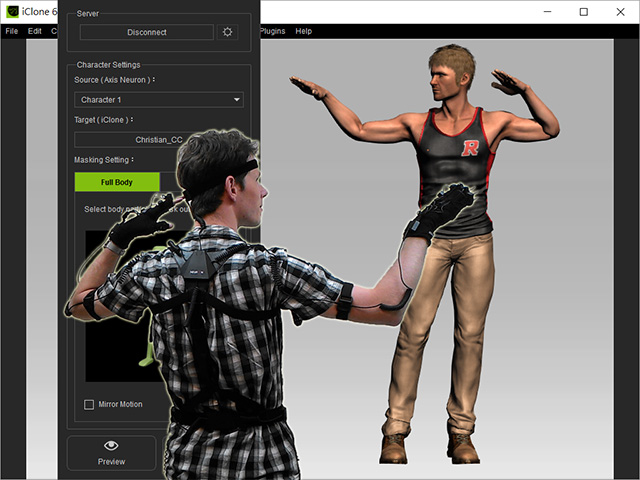Screen dimensions: 640x480
Task: Click the iClone app logo icon
Action: coord(11,11)
